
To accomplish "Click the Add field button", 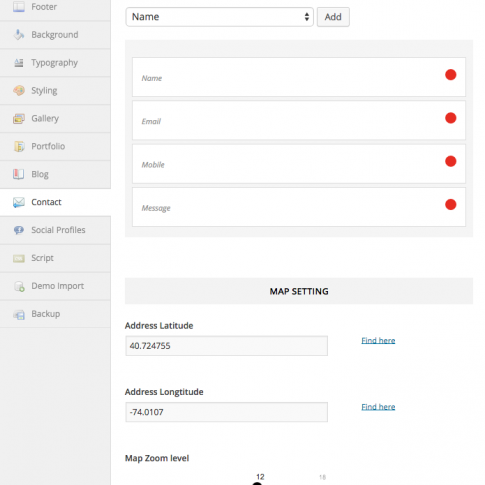I will (333, 17).
